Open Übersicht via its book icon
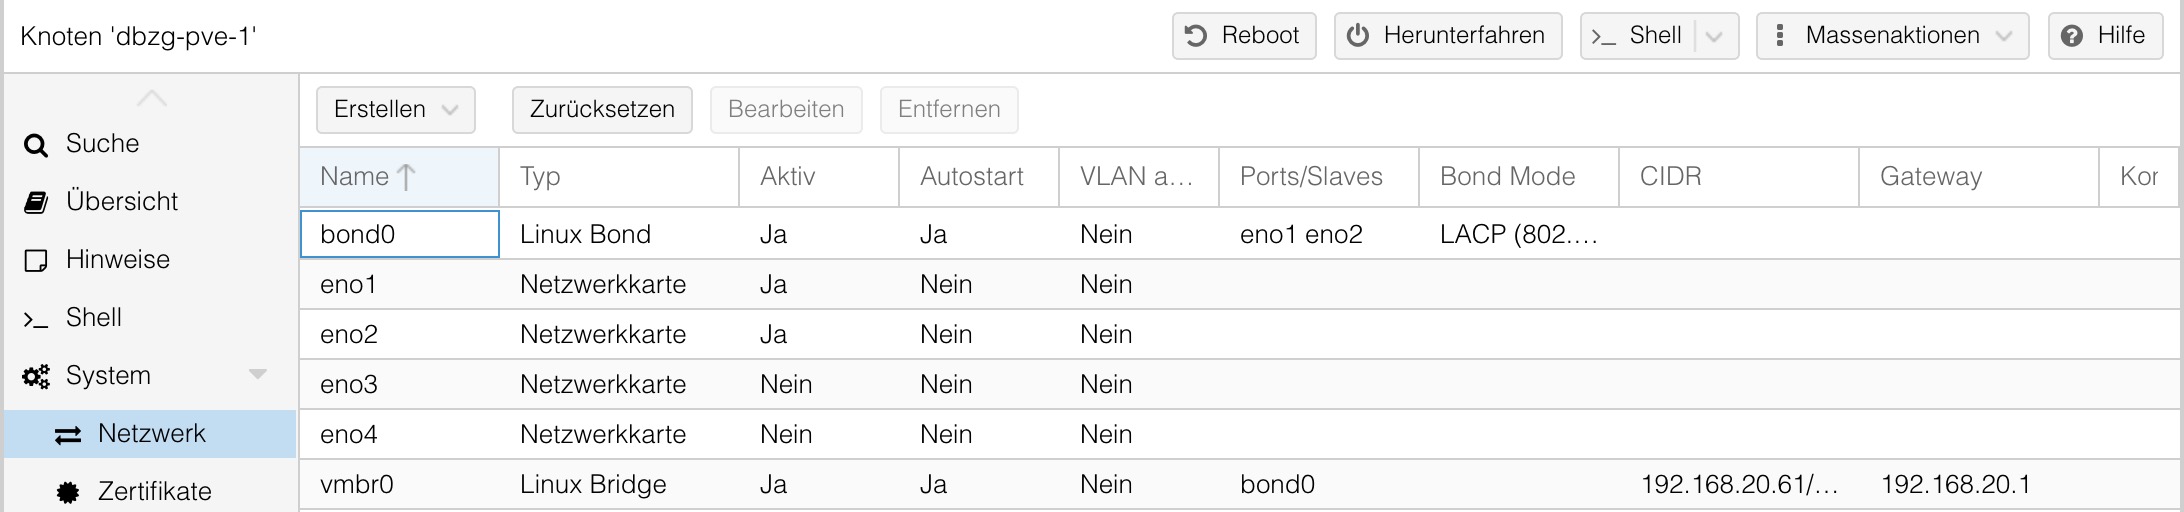Viewport: 2184px width, 512px height. (36, 203)
